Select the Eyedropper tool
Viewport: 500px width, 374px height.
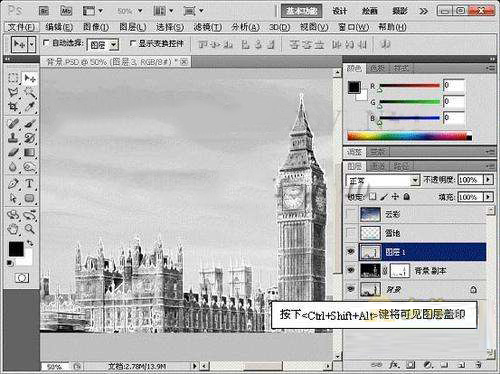[x=30, y=107]
